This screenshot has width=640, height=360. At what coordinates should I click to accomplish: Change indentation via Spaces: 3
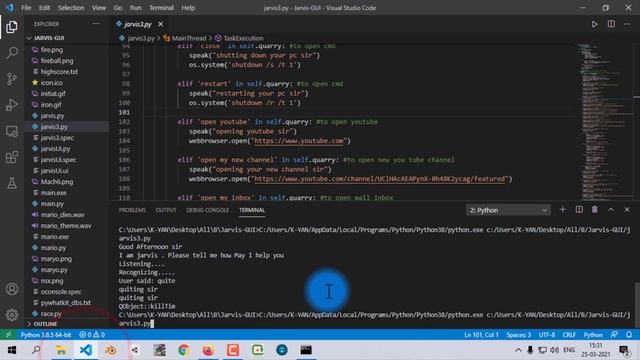tap(519, 335)
